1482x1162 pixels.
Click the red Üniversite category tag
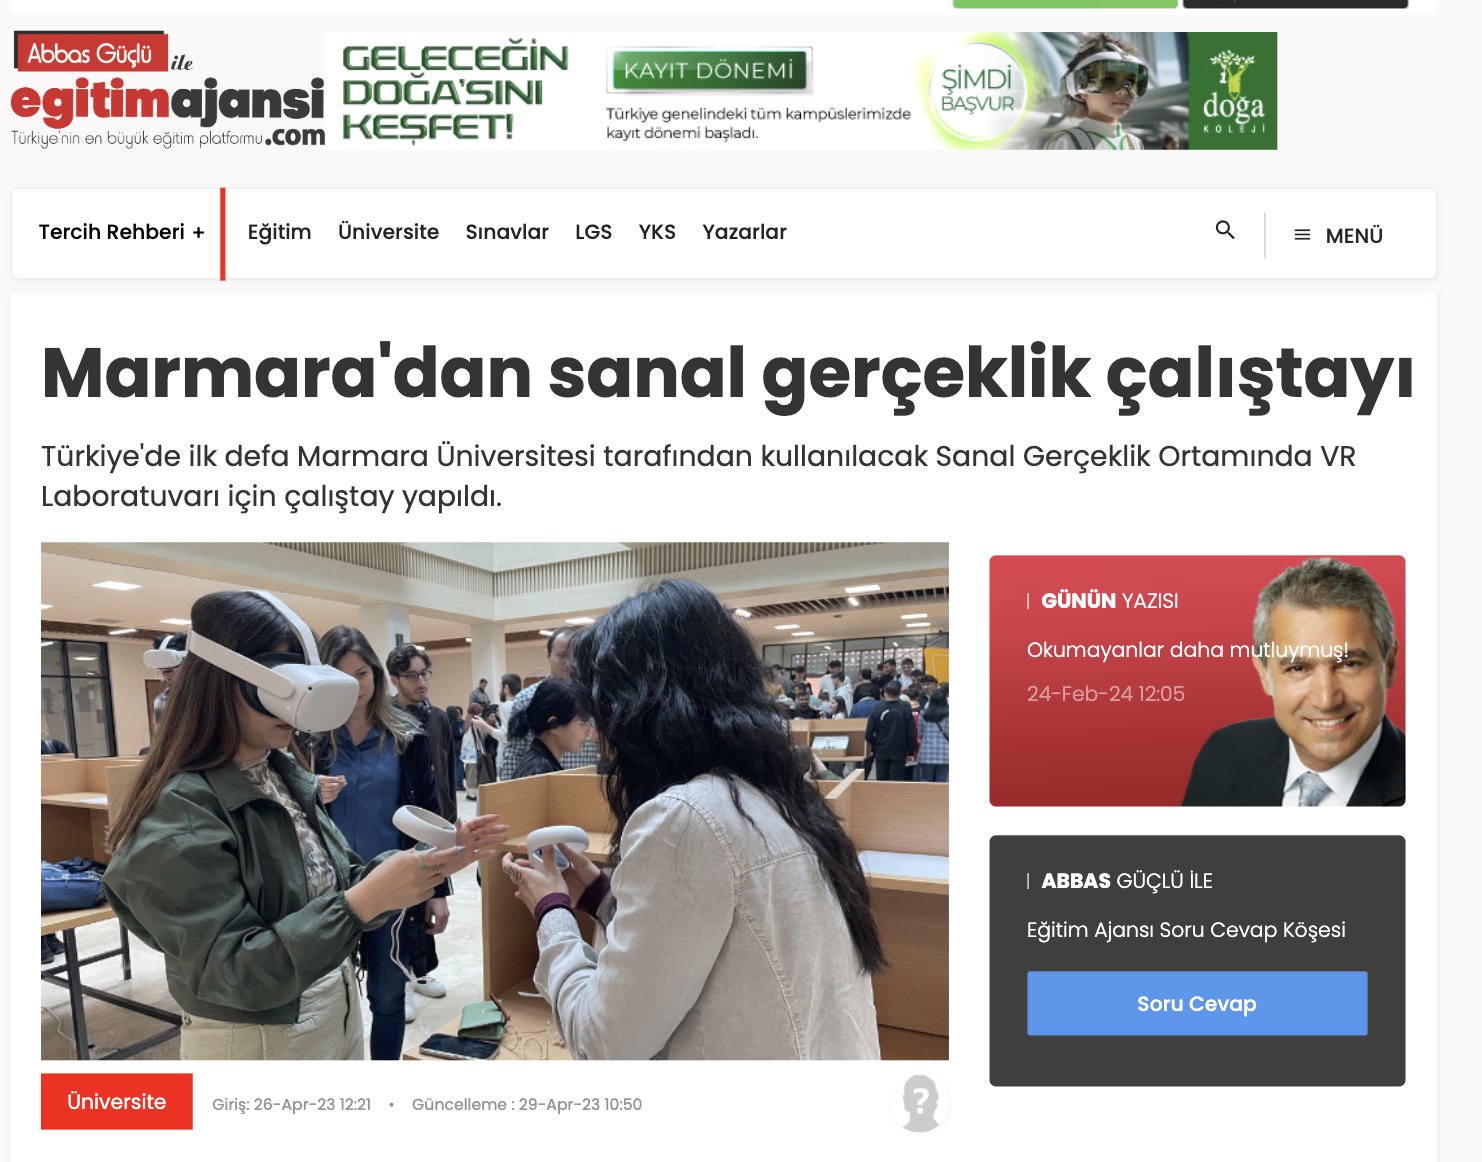117,1101
